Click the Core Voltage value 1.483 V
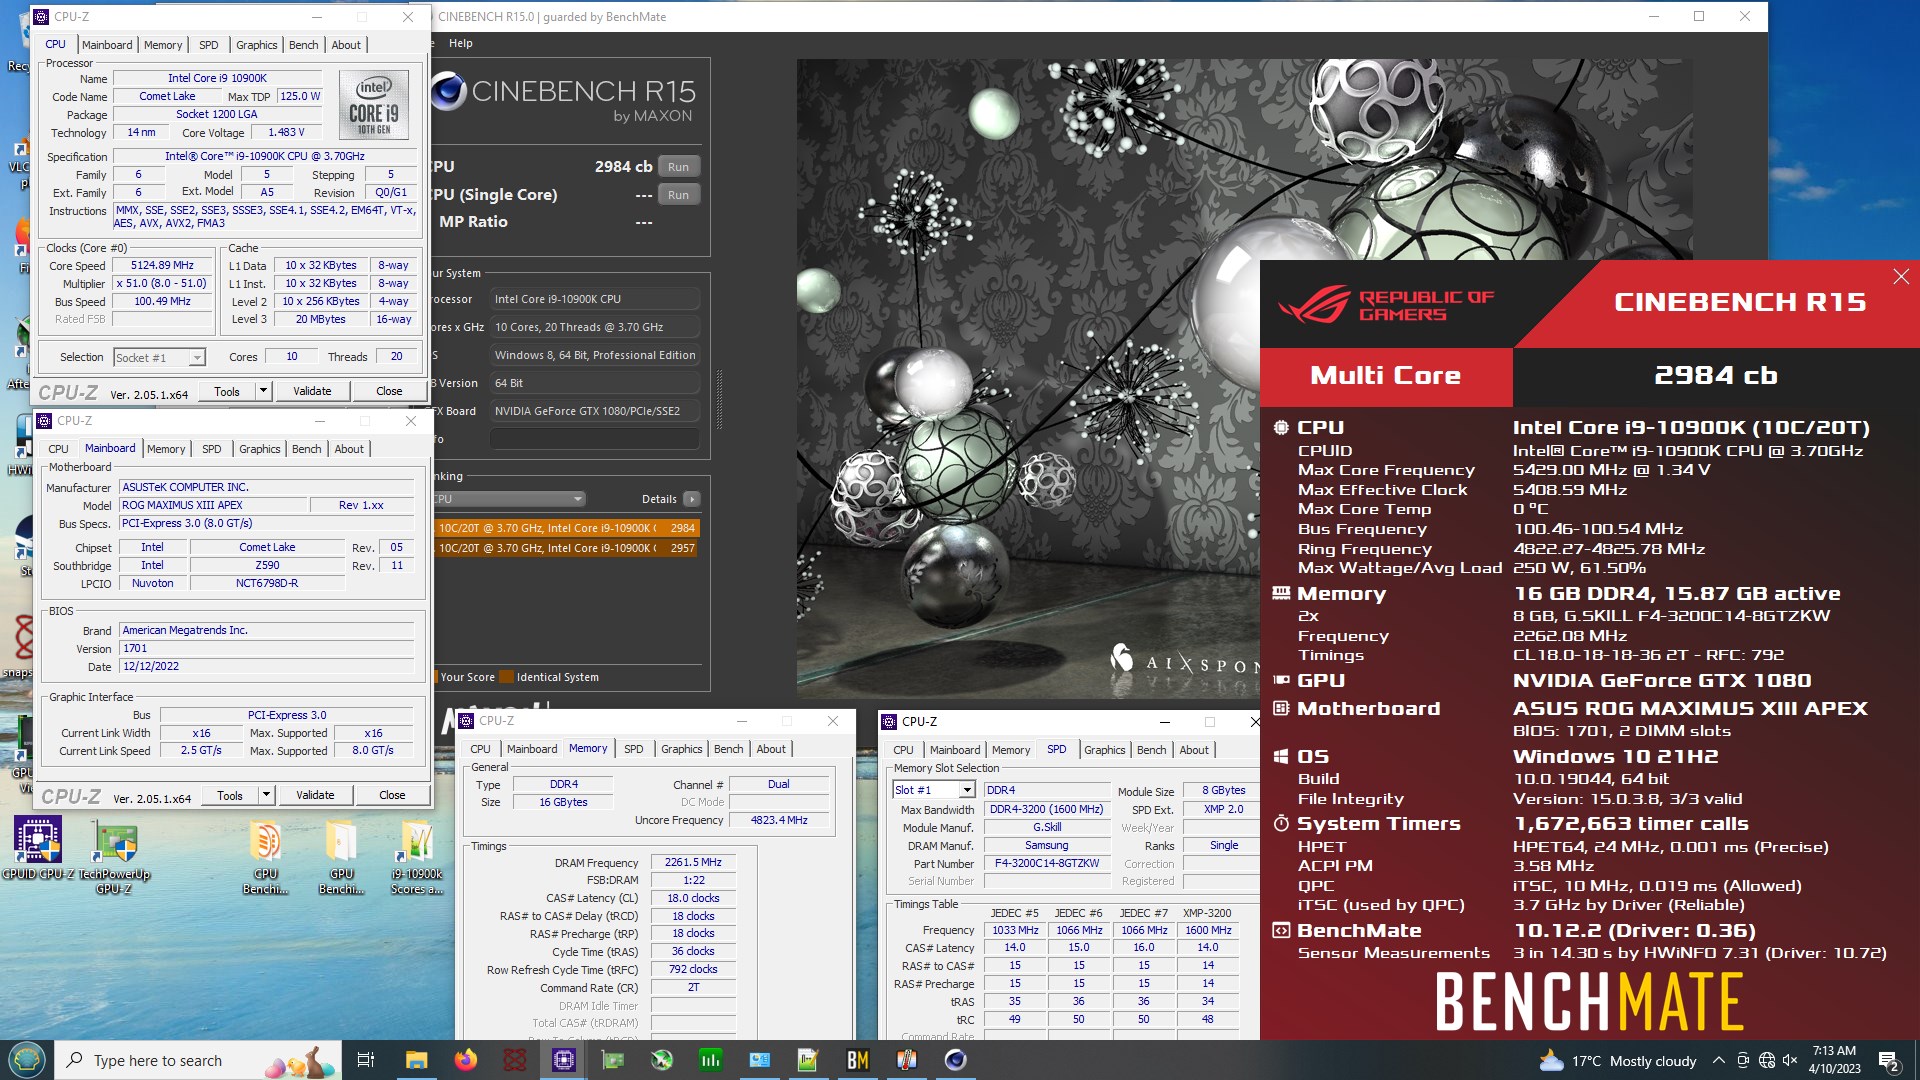This screenshot has width=1920, height=1080. 286,133
